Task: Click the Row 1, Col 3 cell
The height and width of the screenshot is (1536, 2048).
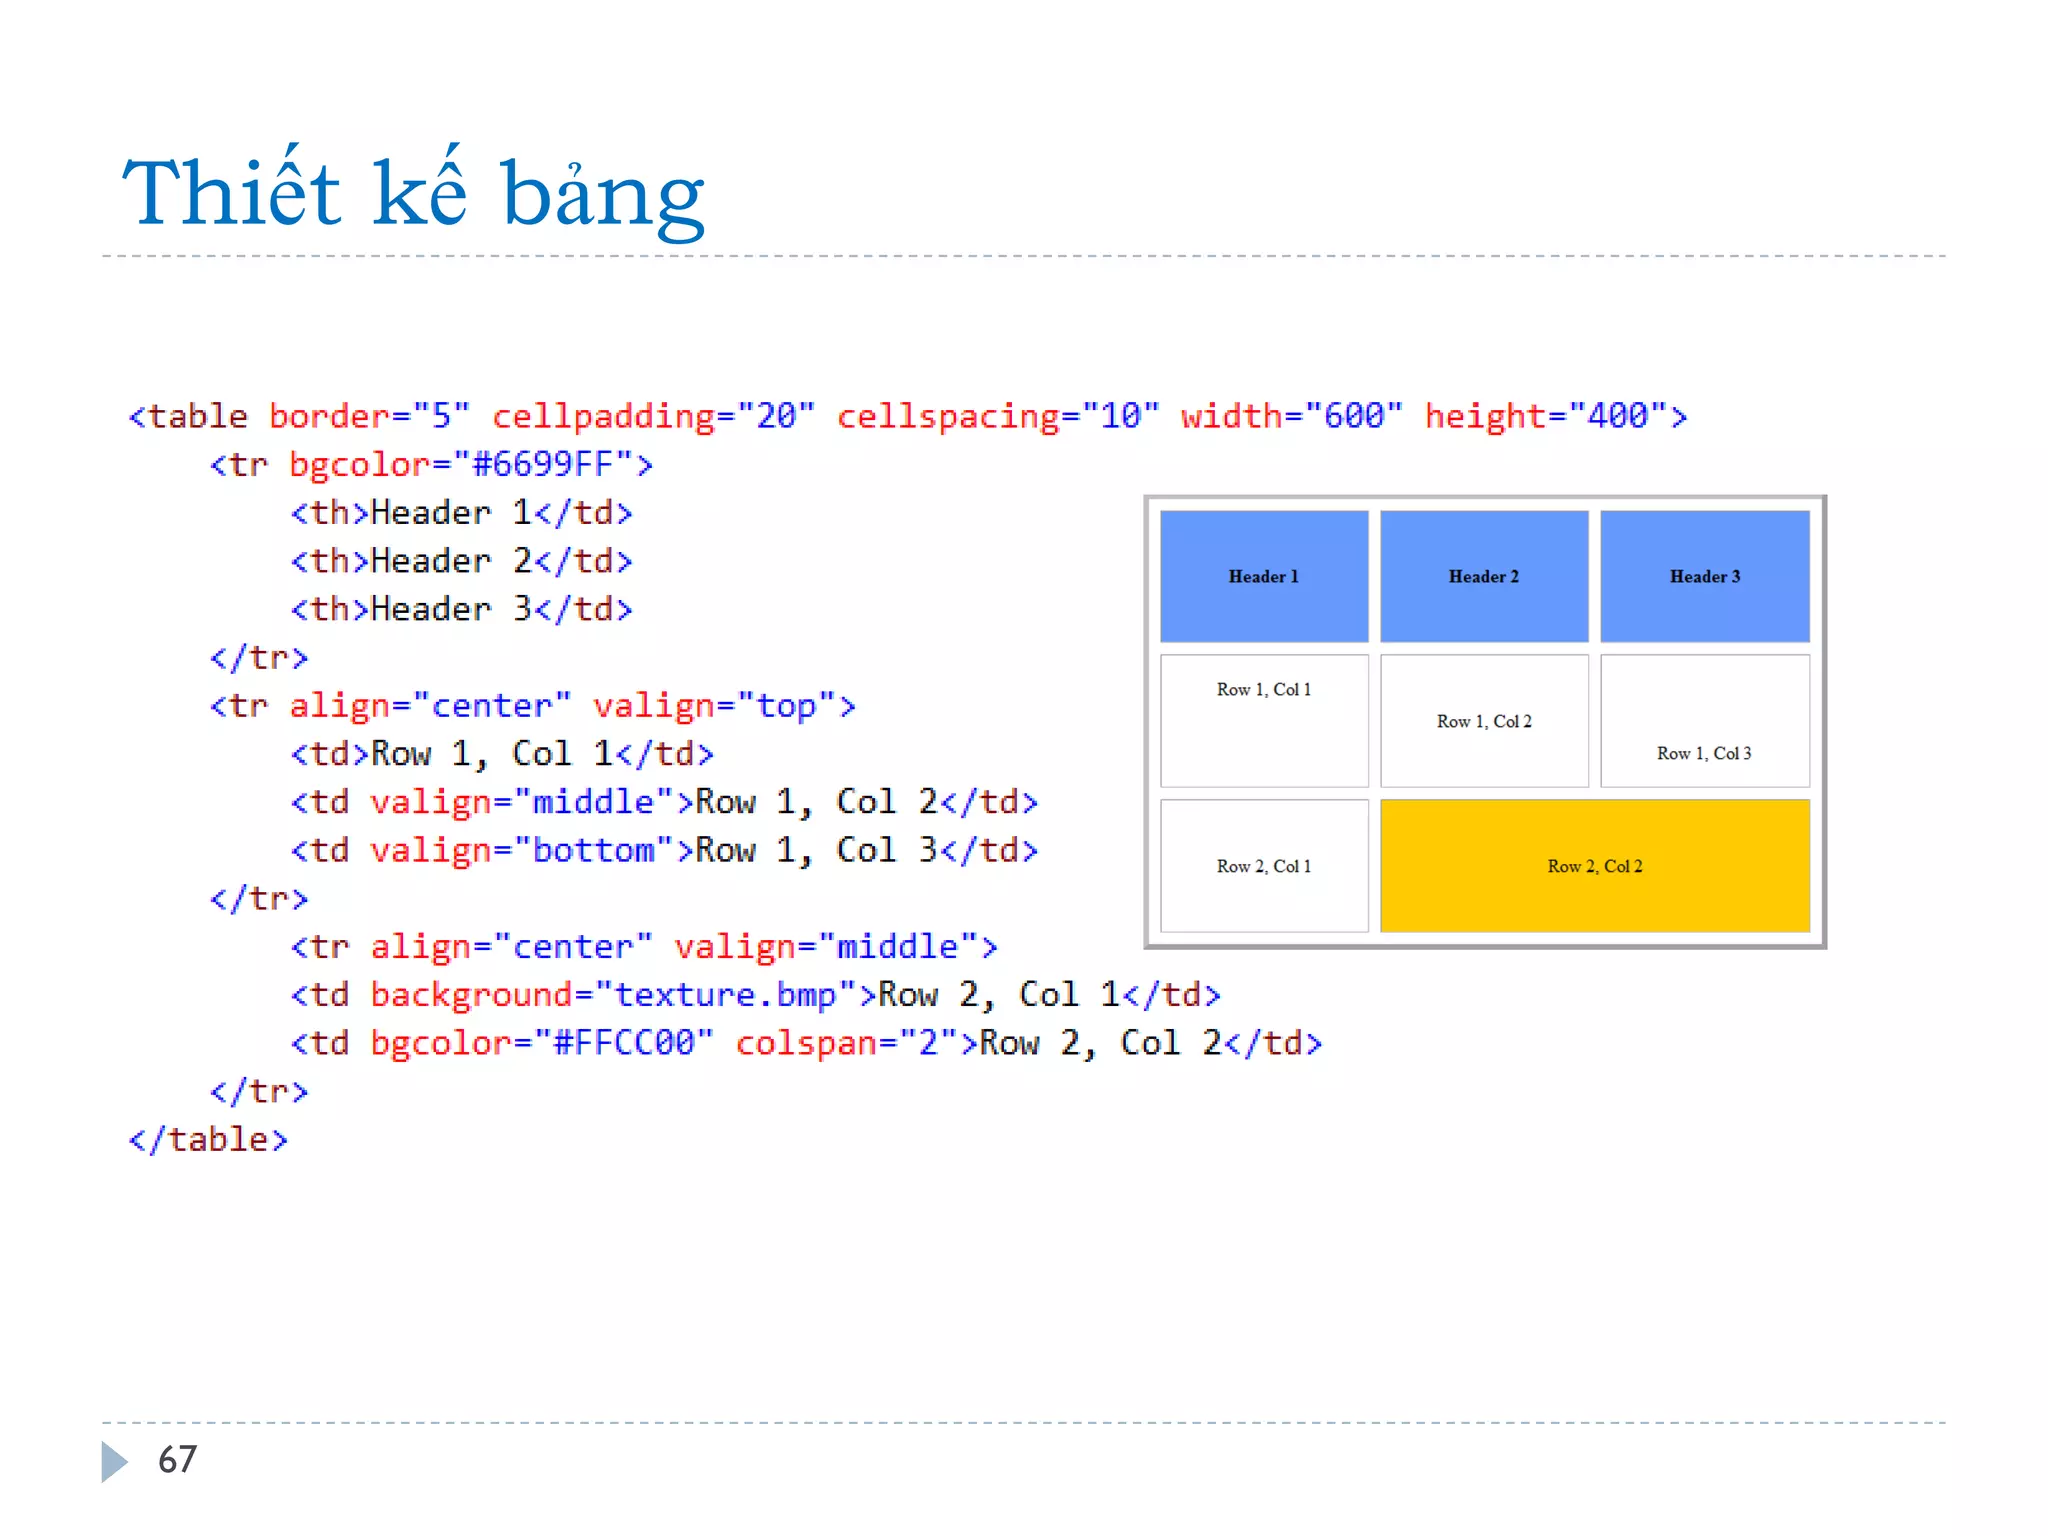Action: [x=1704, y=721]
